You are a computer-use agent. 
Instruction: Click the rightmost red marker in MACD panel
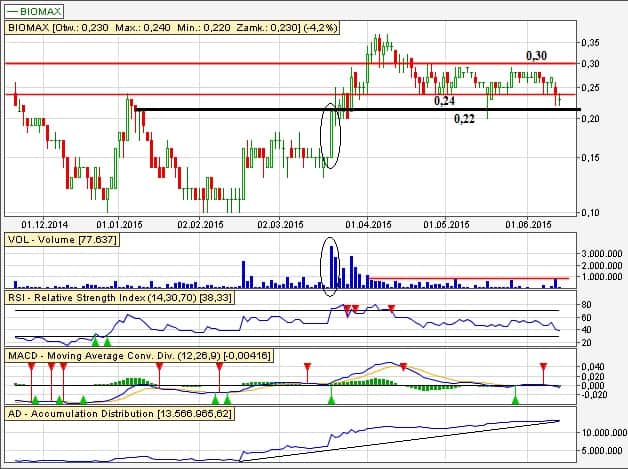click(543, 367)
